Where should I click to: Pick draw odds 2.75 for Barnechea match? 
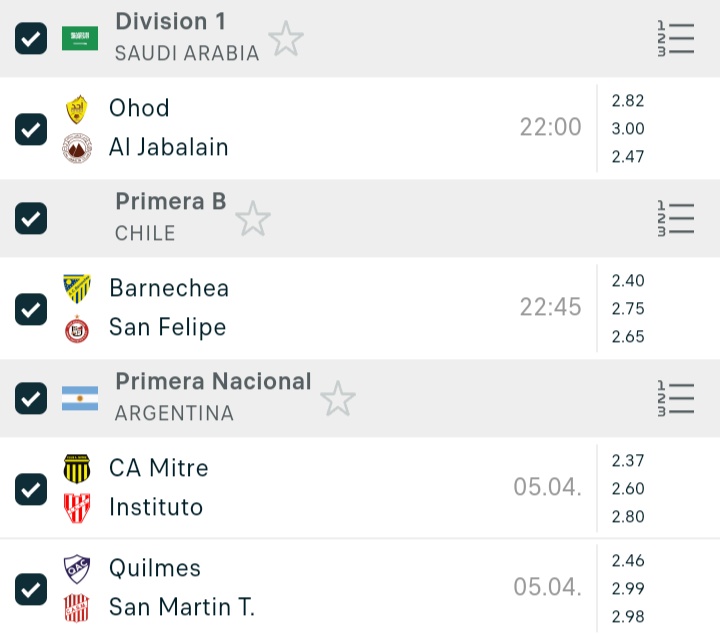pos(628,308)
